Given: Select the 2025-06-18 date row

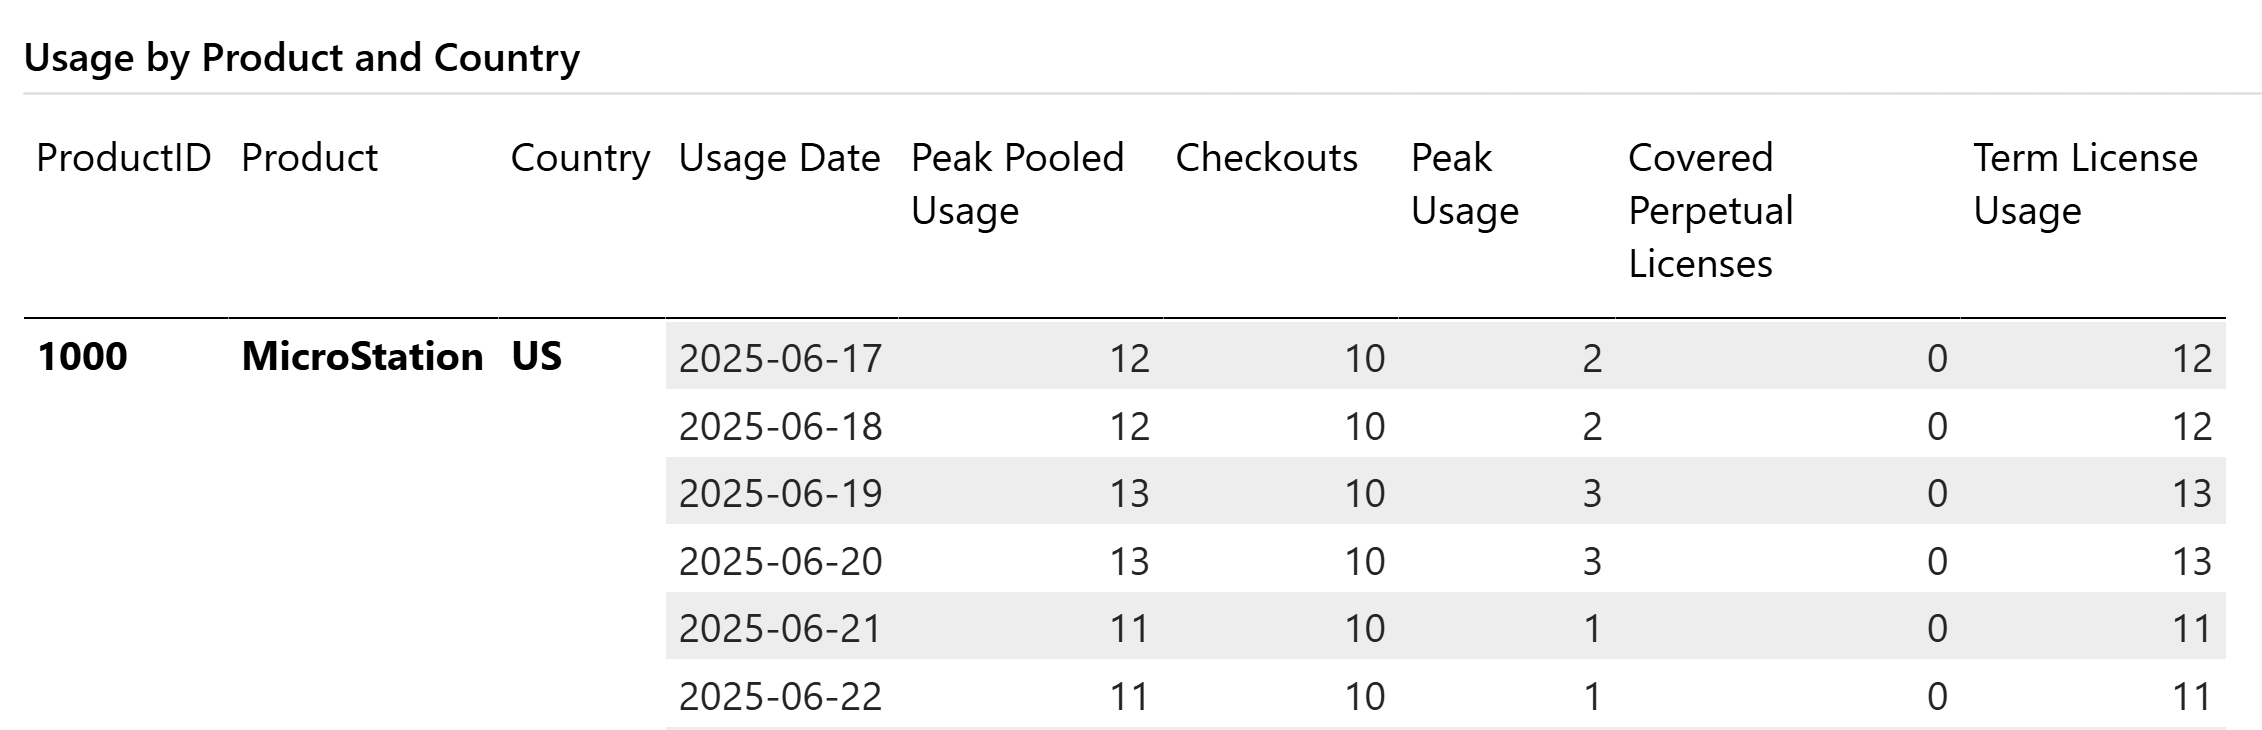Looking at the screenshot, I should point(780,426).
